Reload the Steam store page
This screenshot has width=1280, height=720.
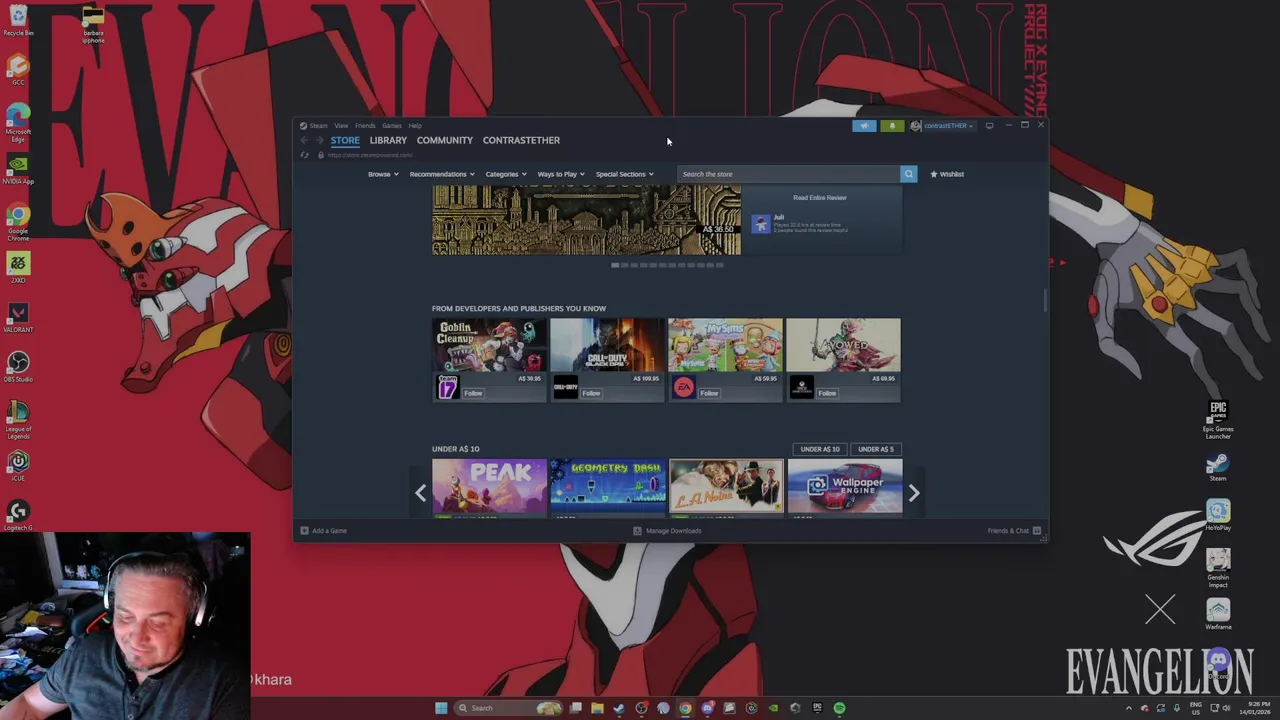[304, 155]
